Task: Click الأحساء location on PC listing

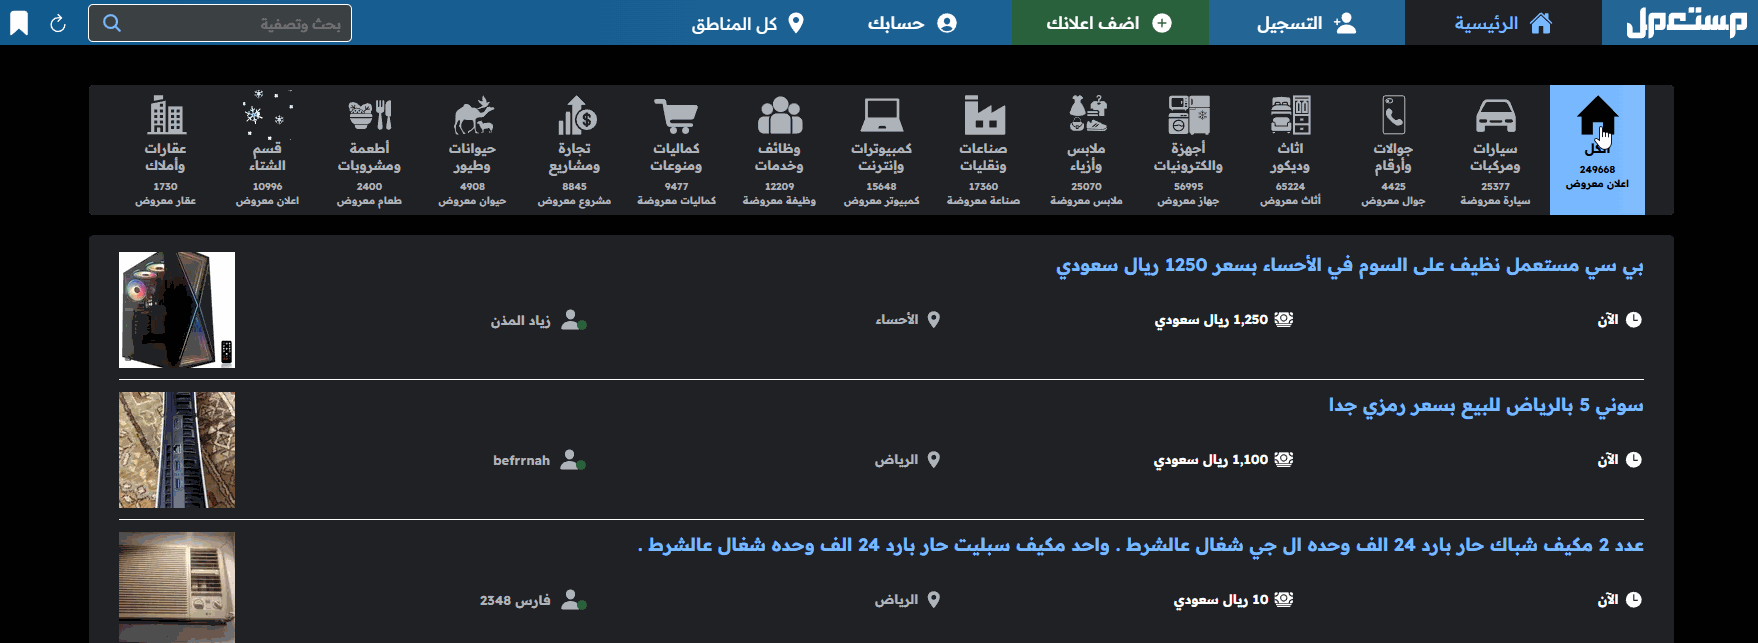Action: coord(897,320)
